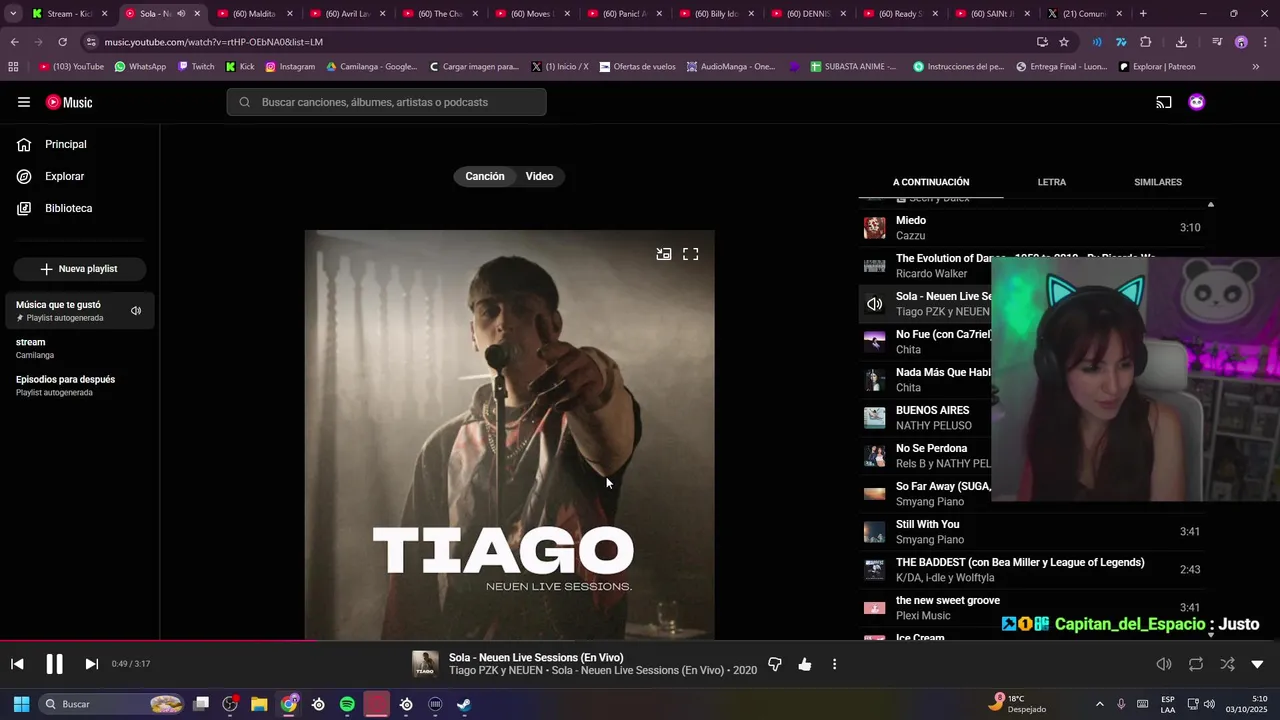Click the current song thumbnail in player bar
The height and width of the screenshot is (720, 1280).
coord(425,664)
